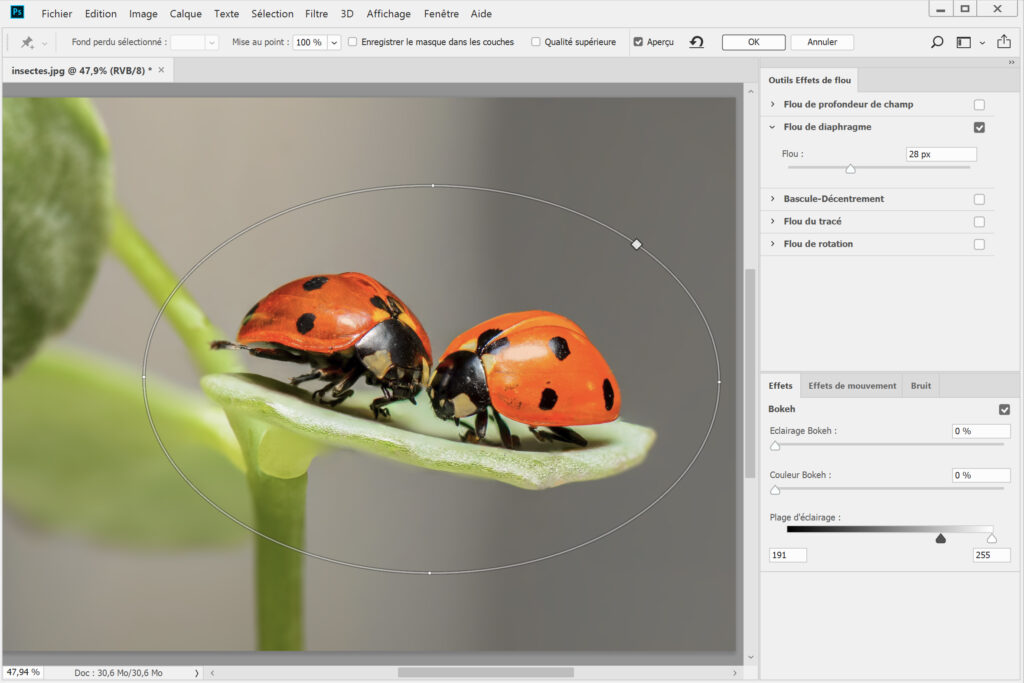Uncheck the Flou de diaphragme checkbox
Image resolution: width=1024 pixels, height=683 pixels.
click(979, 127)
